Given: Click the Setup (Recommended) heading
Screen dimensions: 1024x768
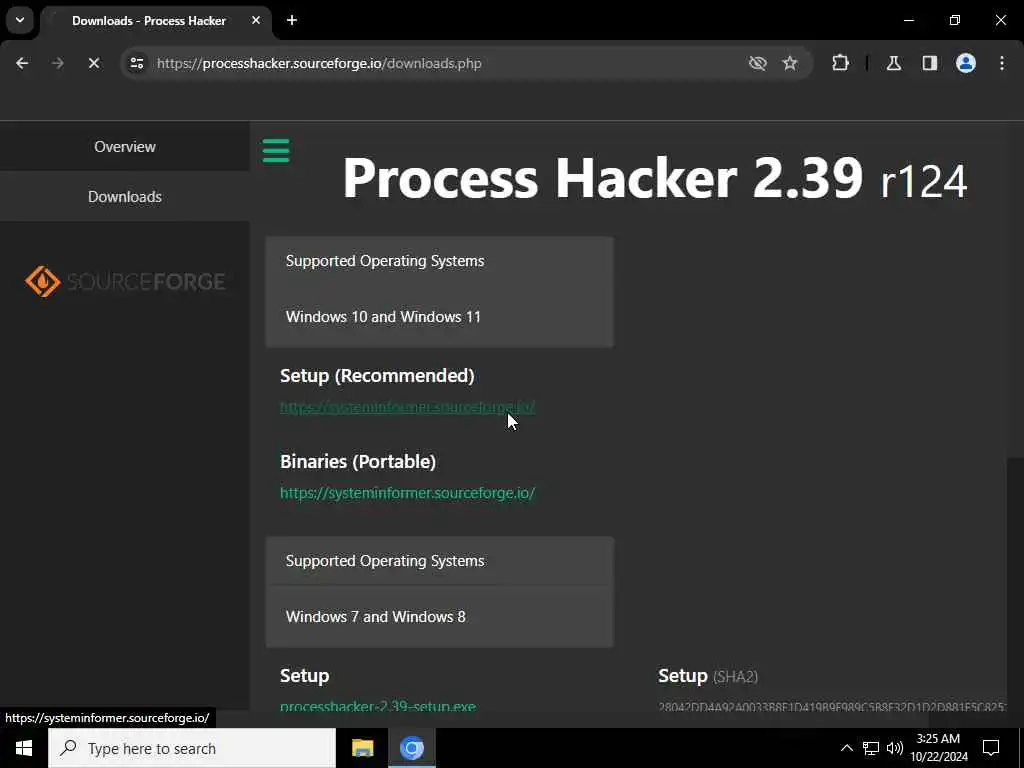Looking at the screenshot, I should [377, 376].
